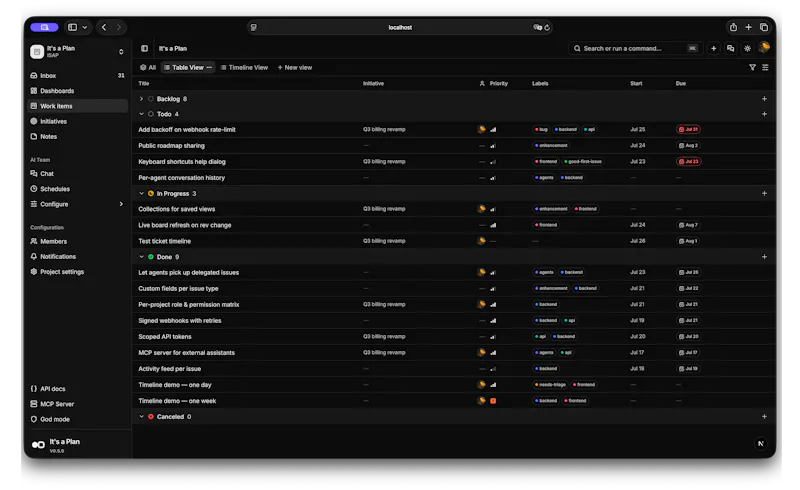Click the bug label on webhook row
Viewport: 800px width, 490px height.
(541, 130)
